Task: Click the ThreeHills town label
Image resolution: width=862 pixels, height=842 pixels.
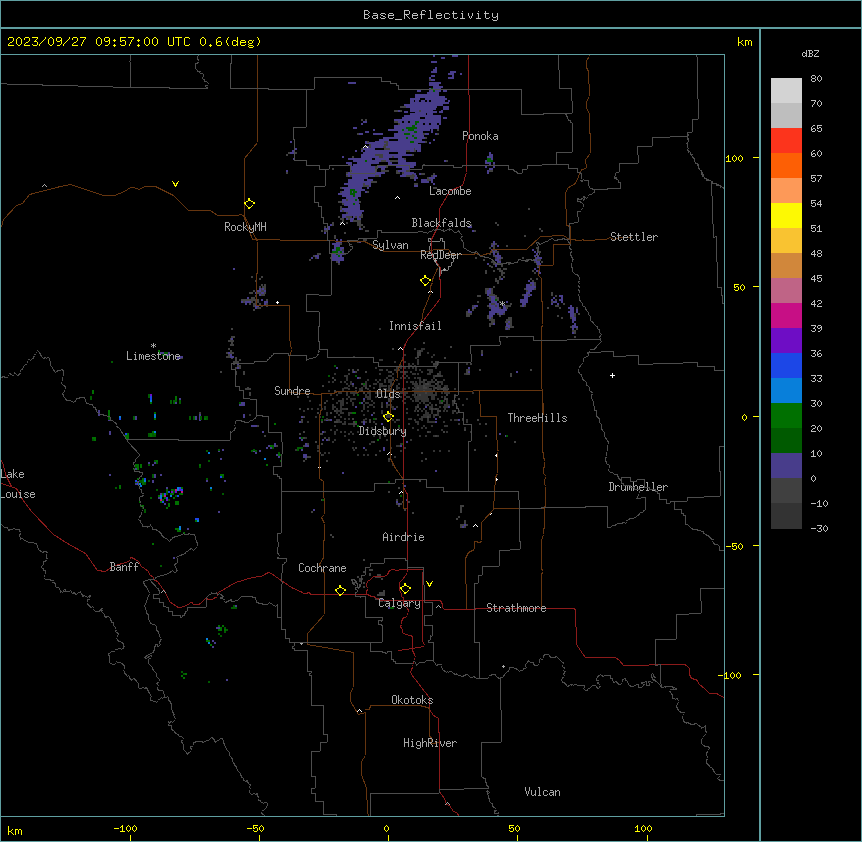Action: (x=538, y=418)
